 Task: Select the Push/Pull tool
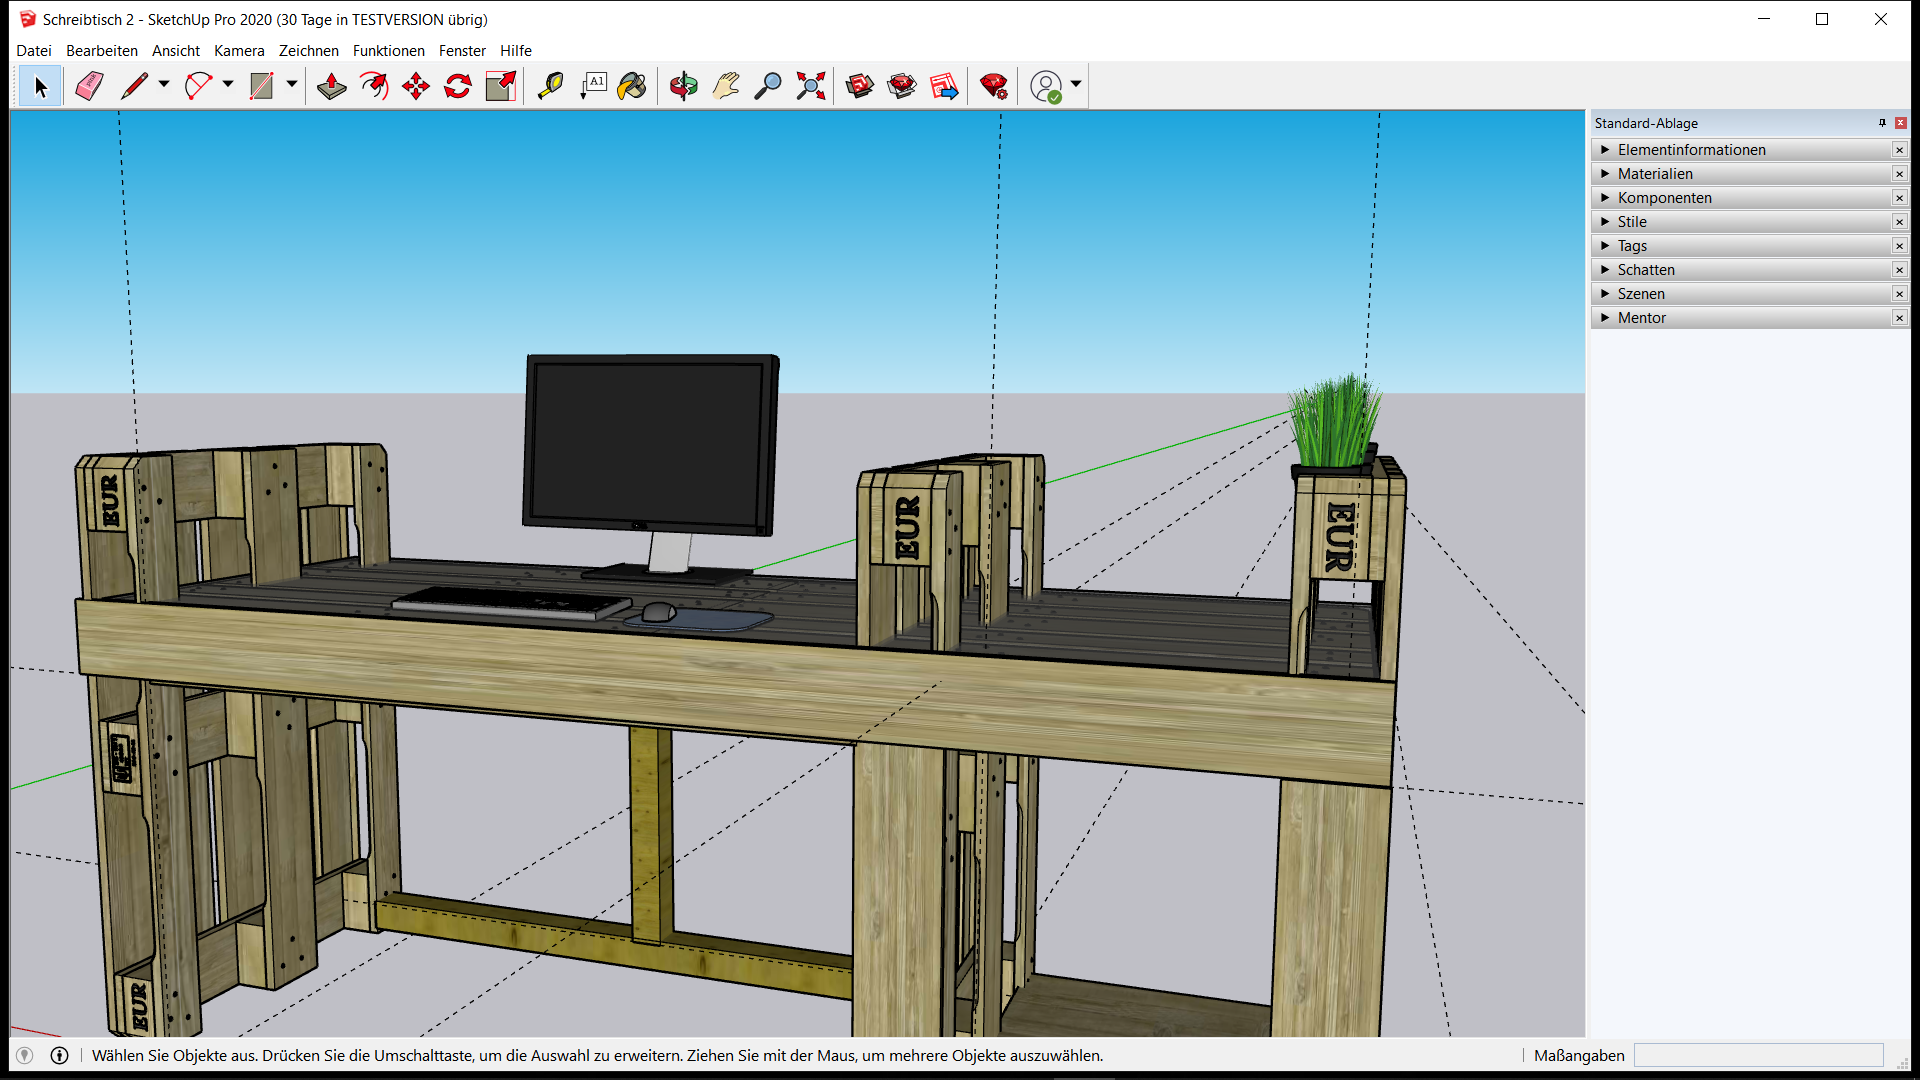tap(331, 86)
